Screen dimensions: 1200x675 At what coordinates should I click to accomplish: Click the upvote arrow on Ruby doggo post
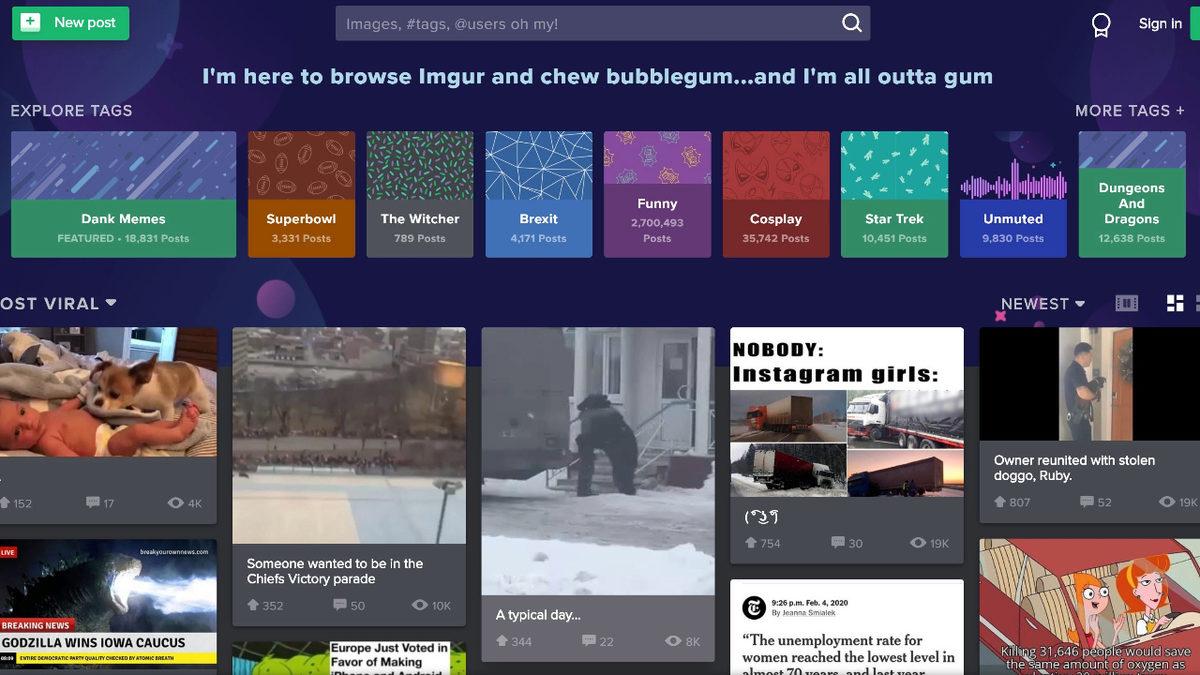pos(1000,502)
